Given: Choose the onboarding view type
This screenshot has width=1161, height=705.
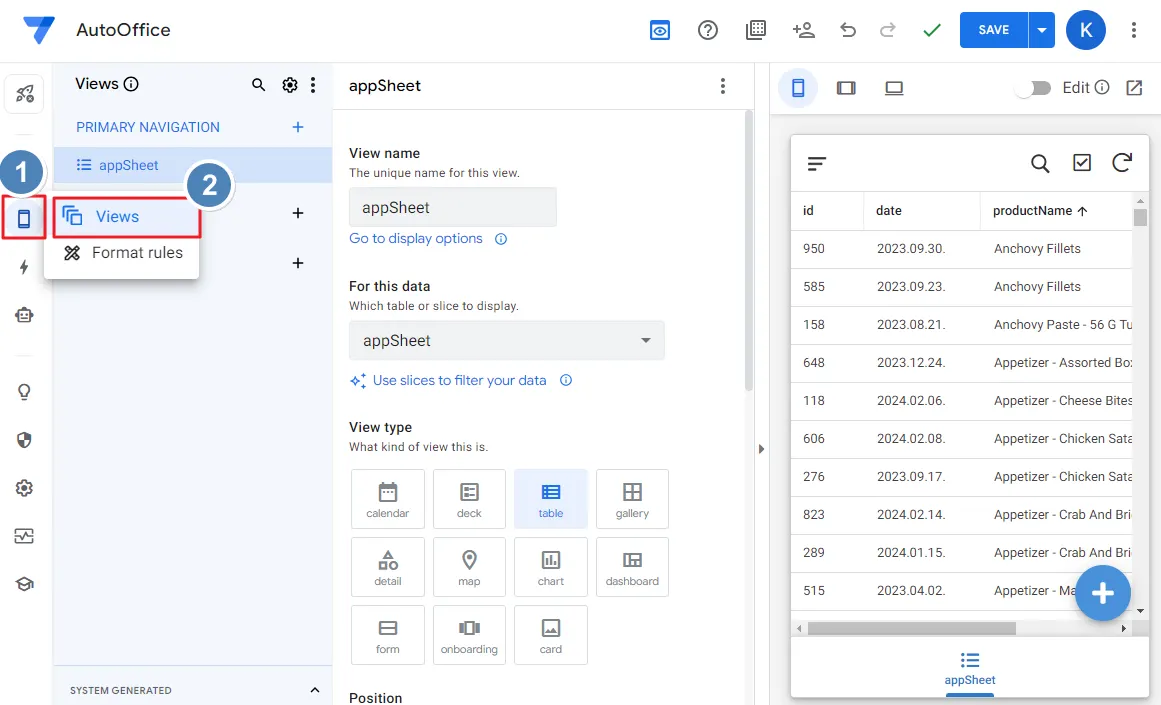Looking at the screenshot, I should pyautogui.click(x=469, y=635).
